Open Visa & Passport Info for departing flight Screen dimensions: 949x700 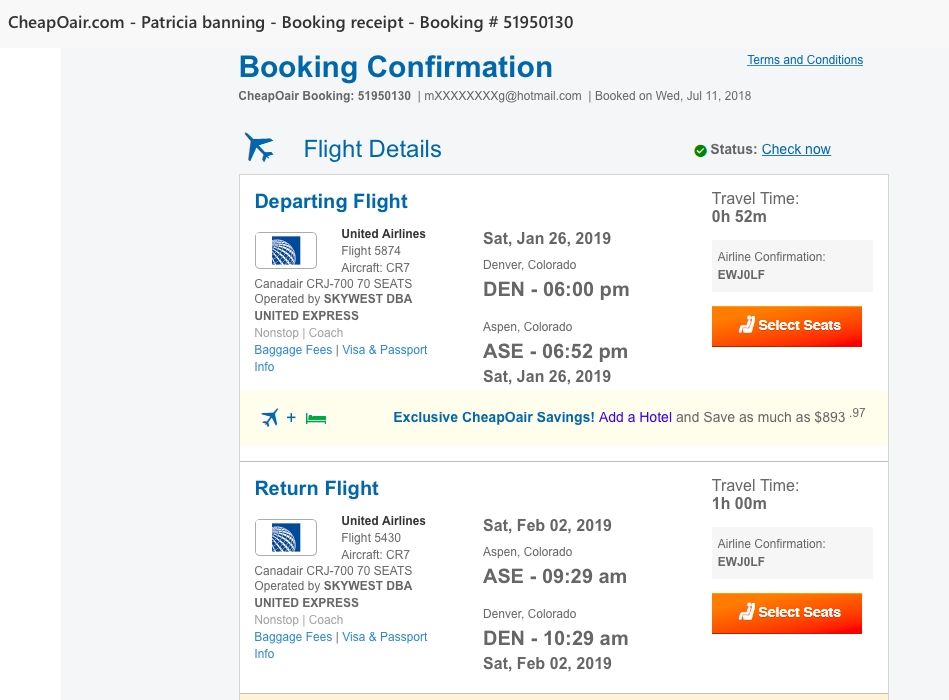click(341, 358)
